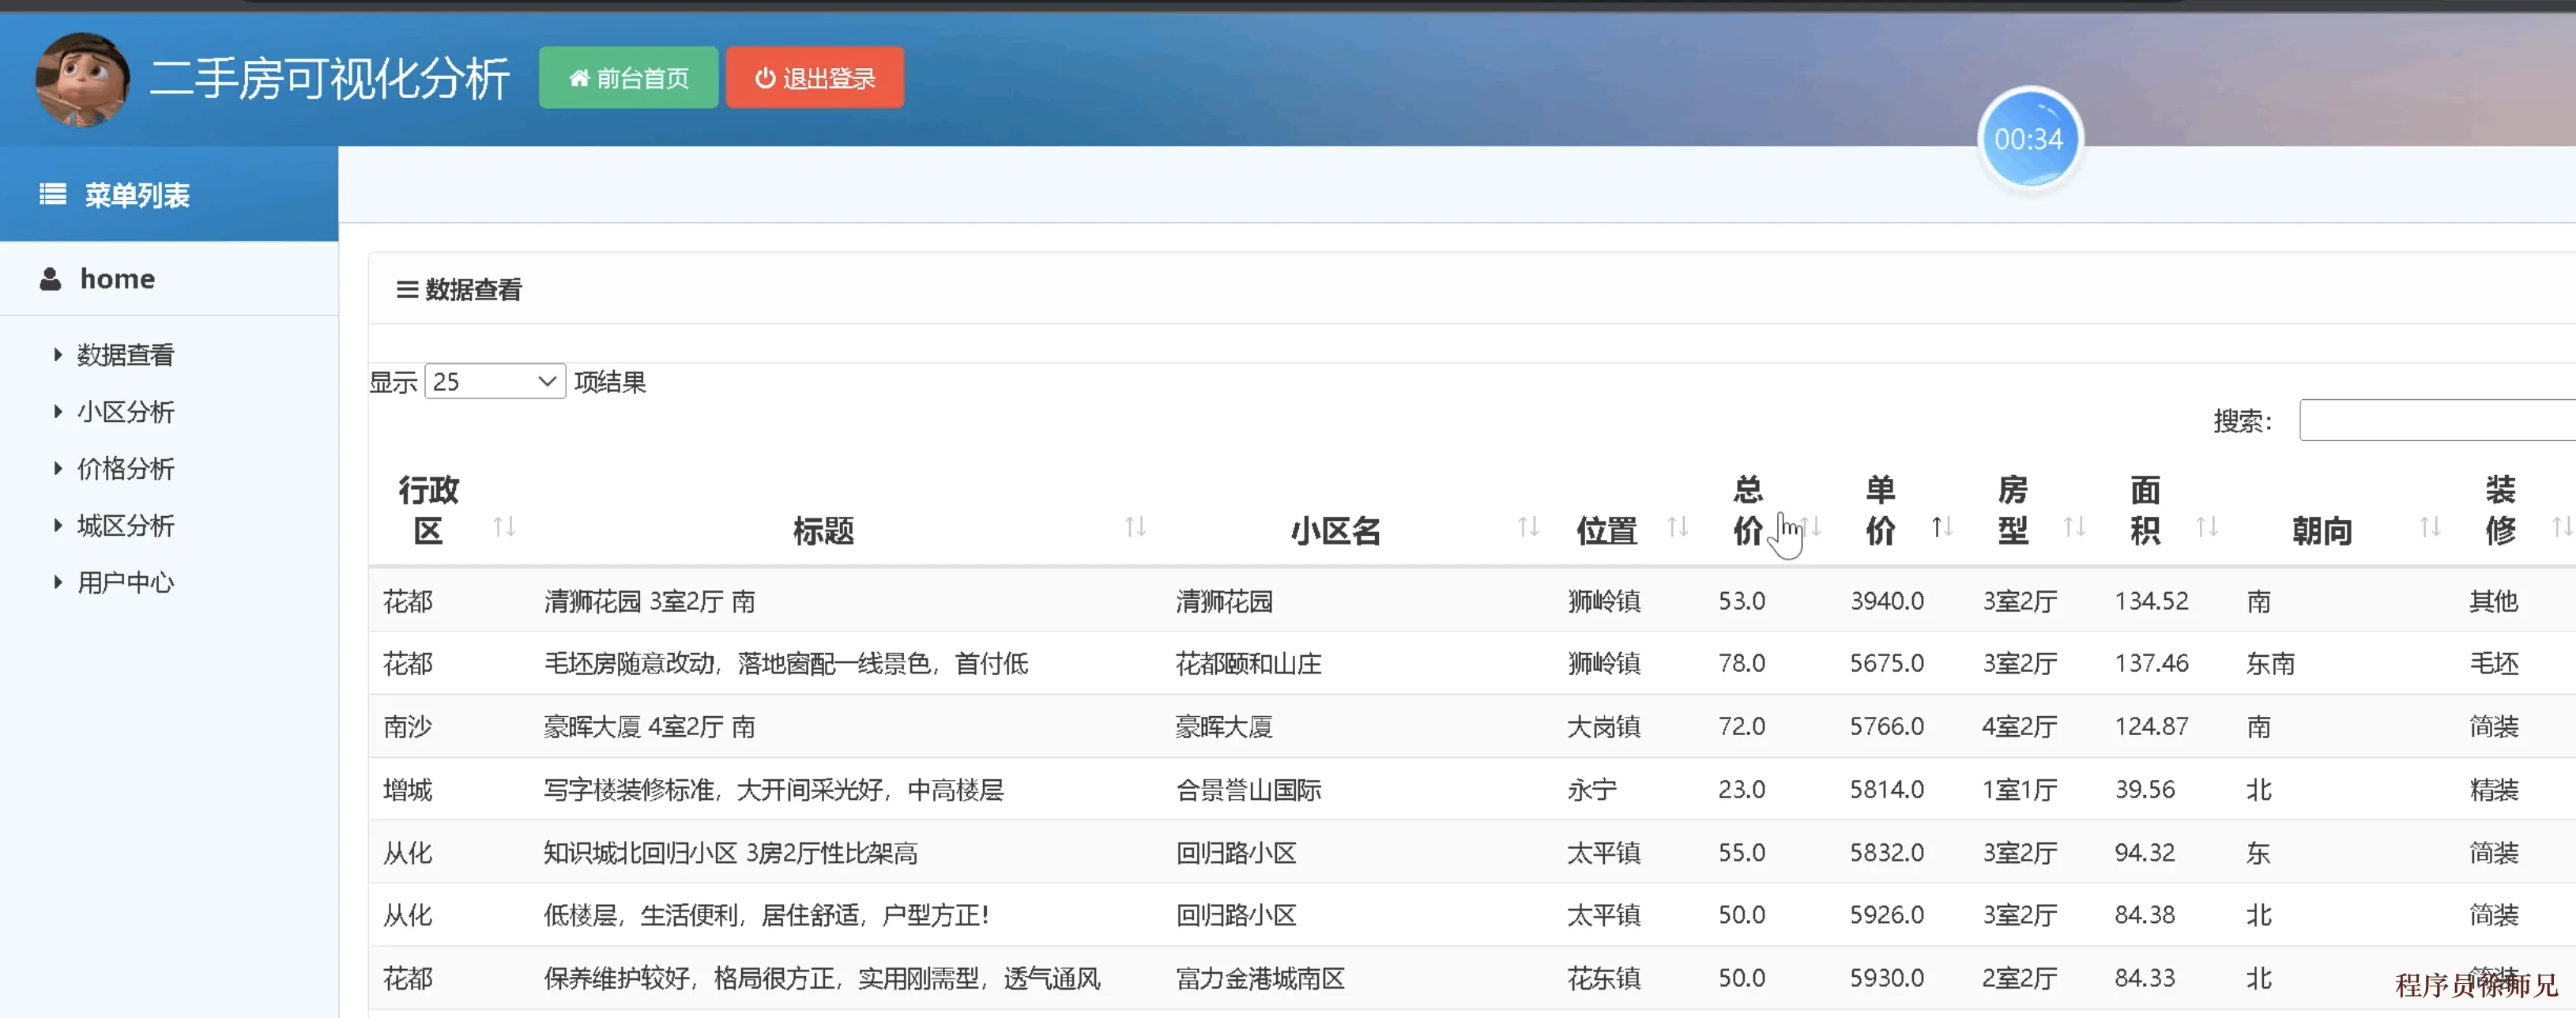Image resolution: width=2576 pixels, height=1018 pixels.
Task: Click the 菜单列表 list icon
Action: 52,194
